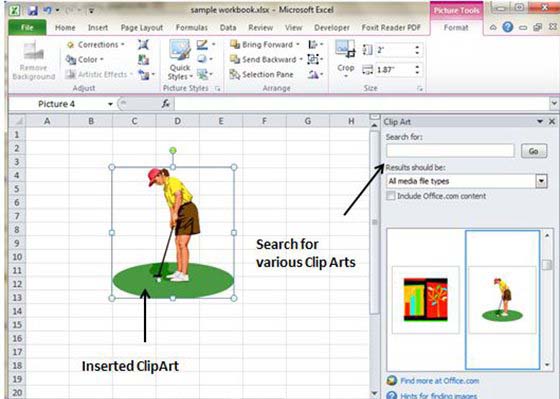This screenshot has width=560, height=399.
Task: Select column F header
Action: coord(264,121)
